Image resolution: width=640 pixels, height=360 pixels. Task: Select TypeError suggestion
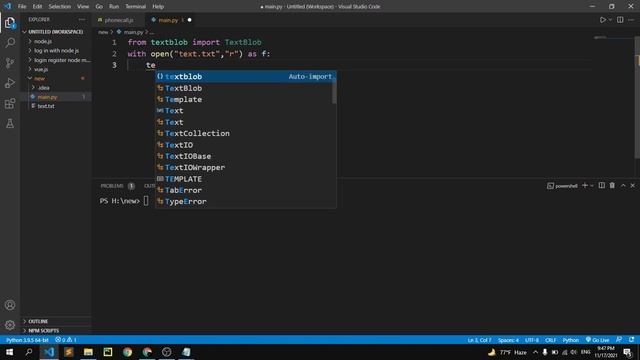(x=245, y=202)
